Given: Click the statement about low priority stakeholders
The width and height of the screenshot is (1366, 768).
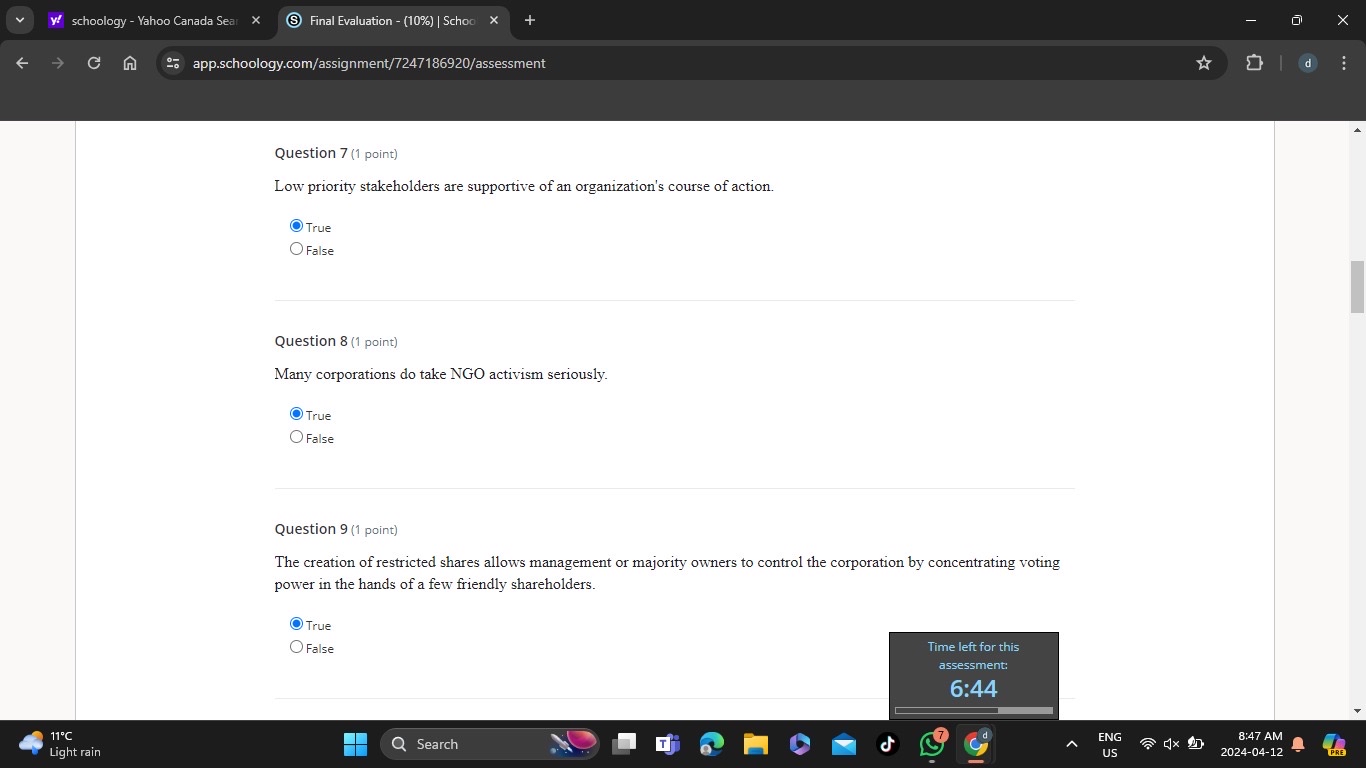Looking at the screenshot, I should point(524,186).
